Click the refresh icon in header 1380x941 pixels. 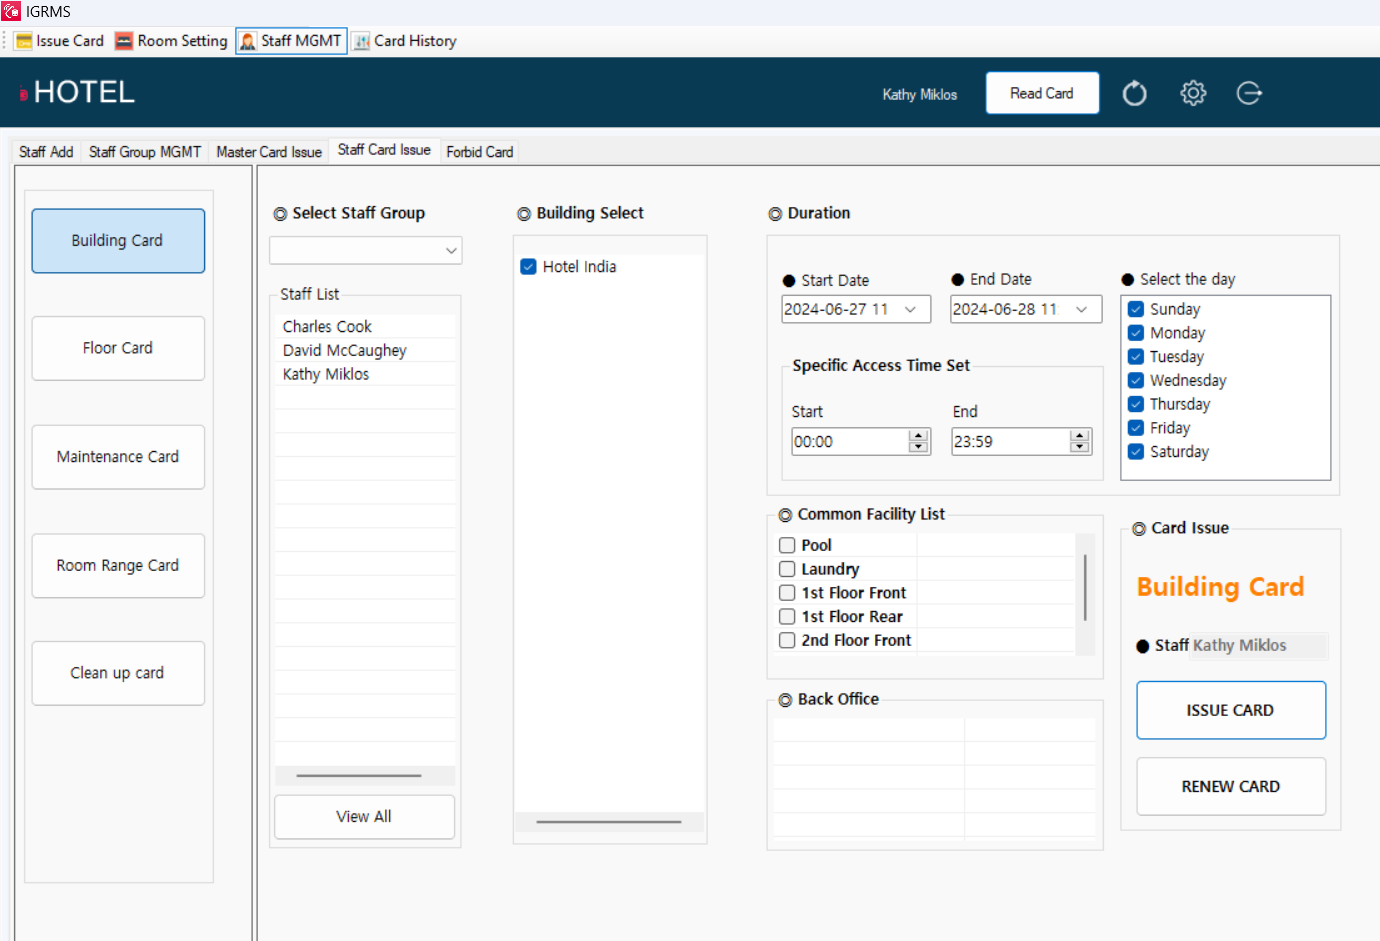point(1134,93)
